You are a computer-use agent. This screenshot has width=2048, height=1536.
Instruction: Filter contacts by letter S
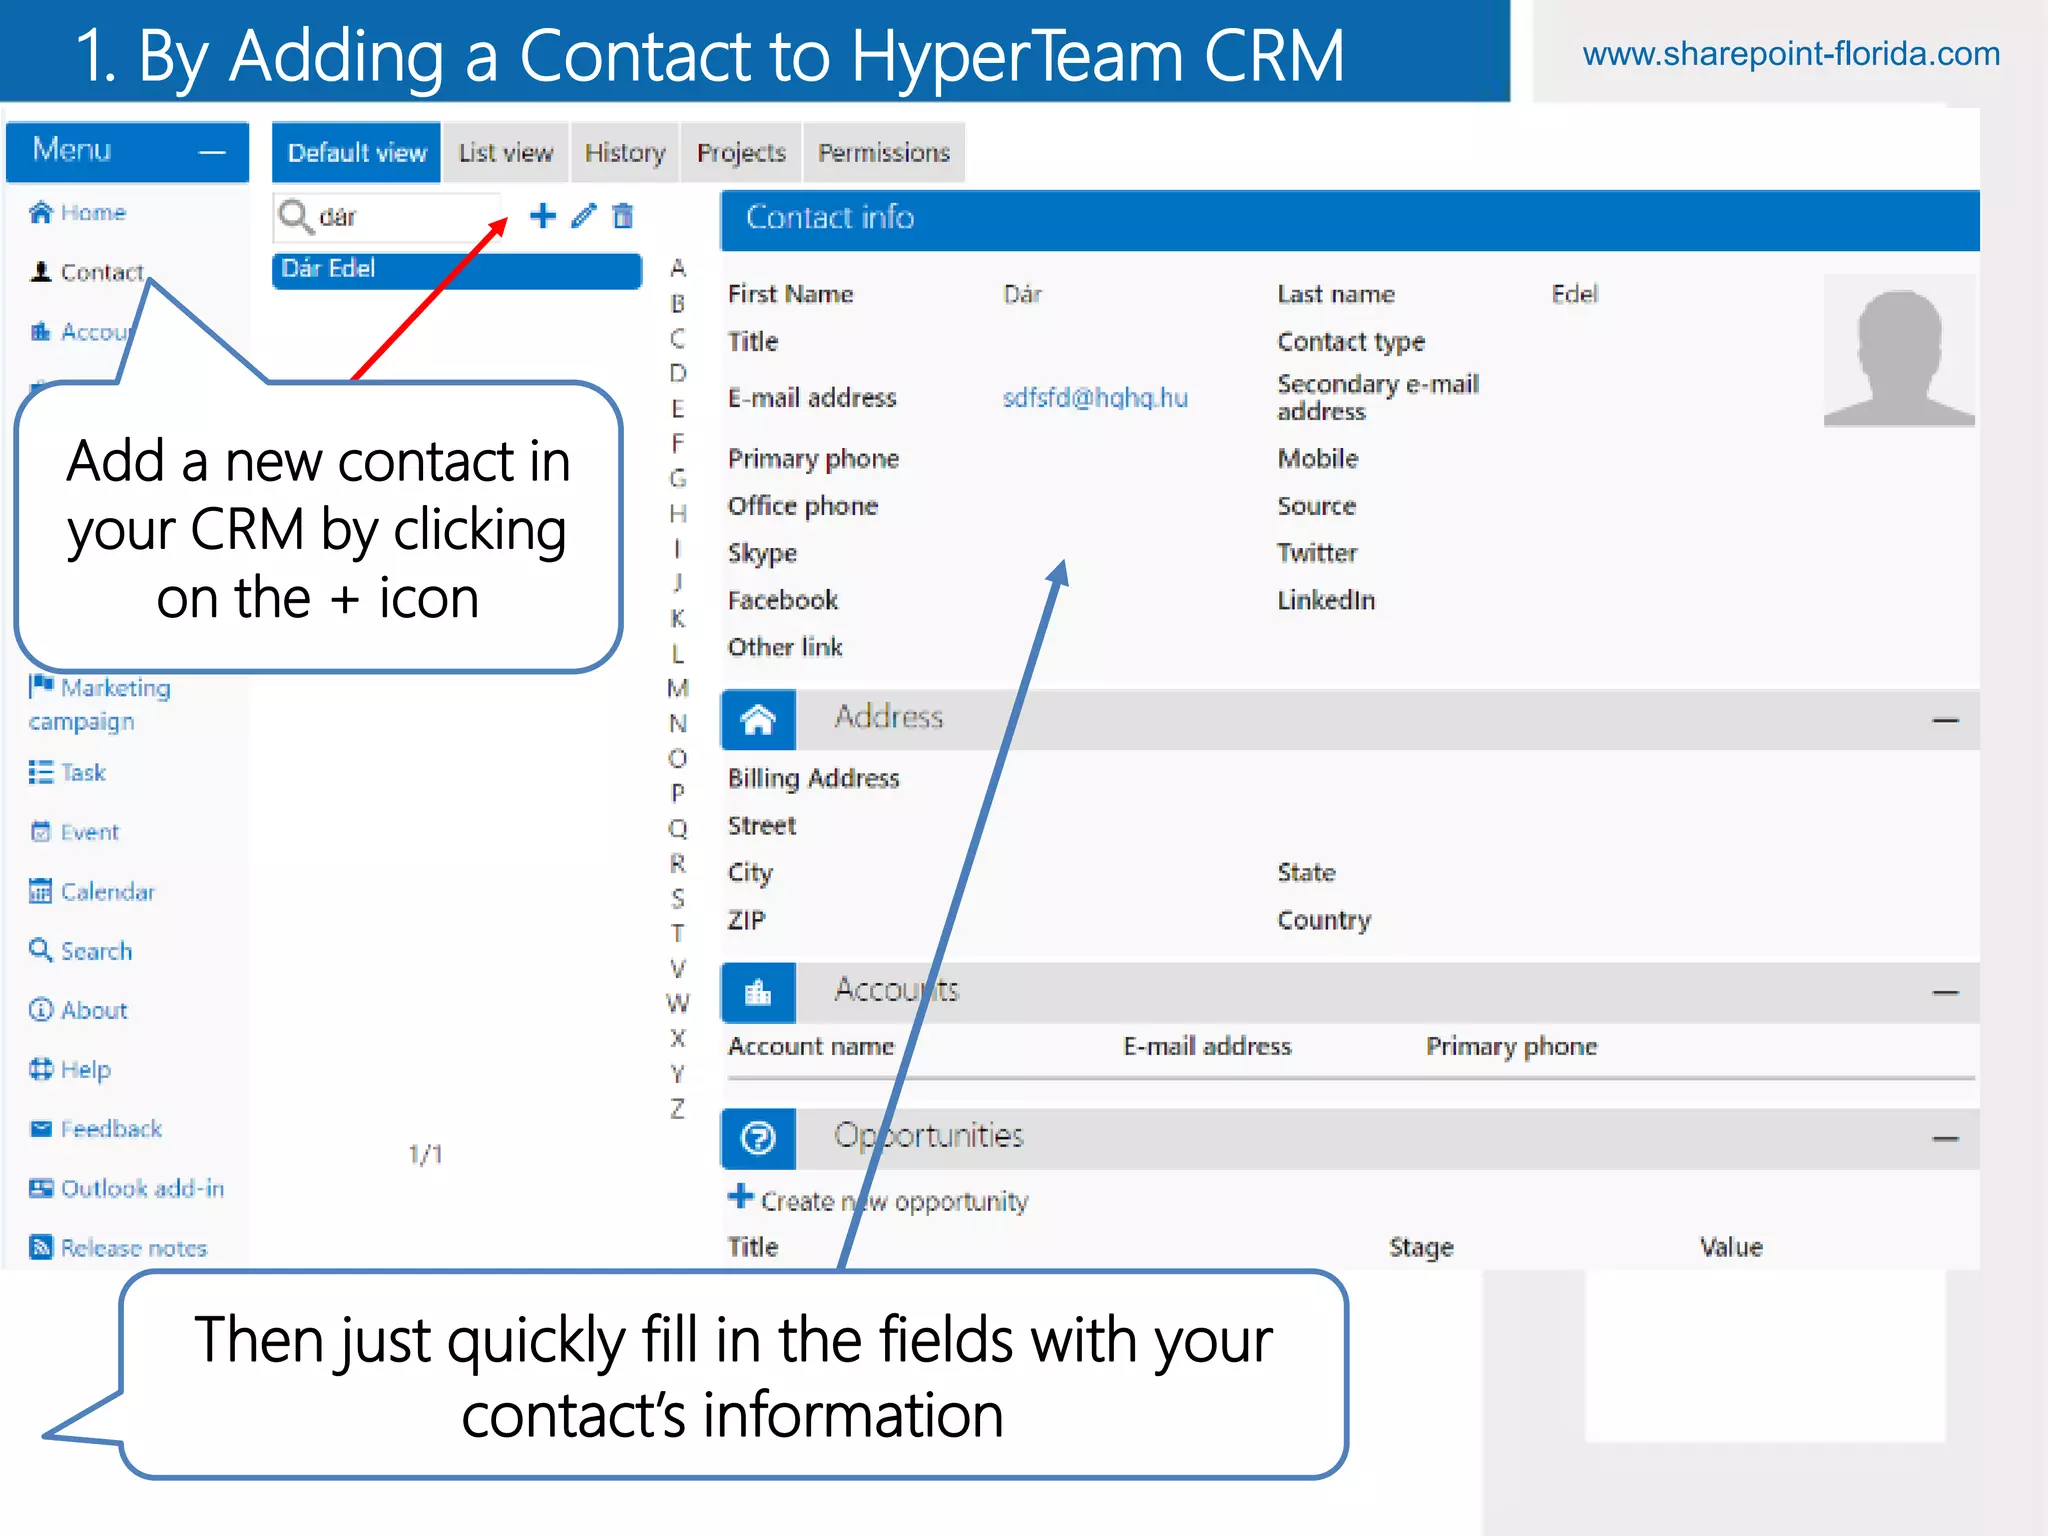pyautogui.click(x=677, y=898)
